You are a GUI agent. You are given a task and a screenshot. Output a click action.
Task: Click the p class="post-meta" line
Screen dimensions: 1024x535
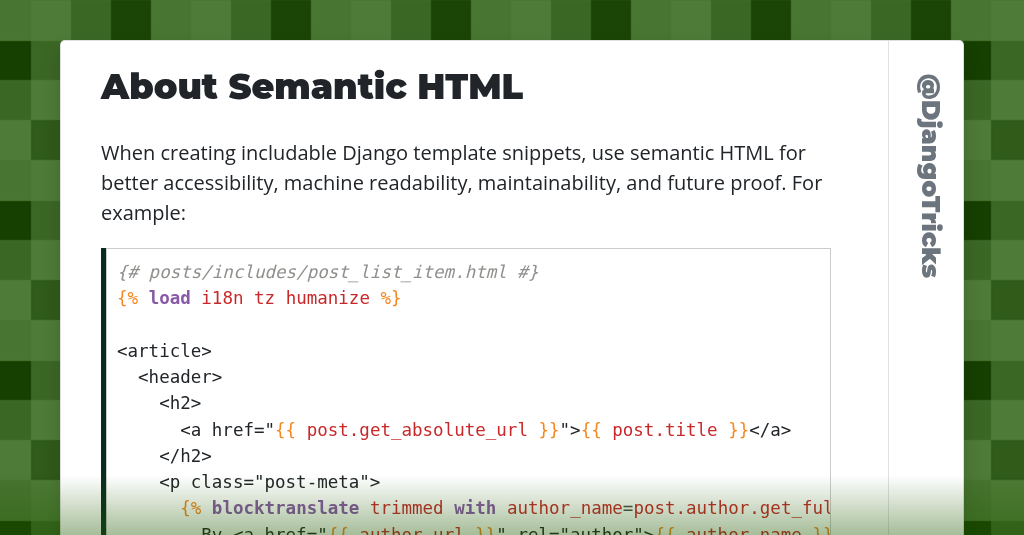point(270,482)
